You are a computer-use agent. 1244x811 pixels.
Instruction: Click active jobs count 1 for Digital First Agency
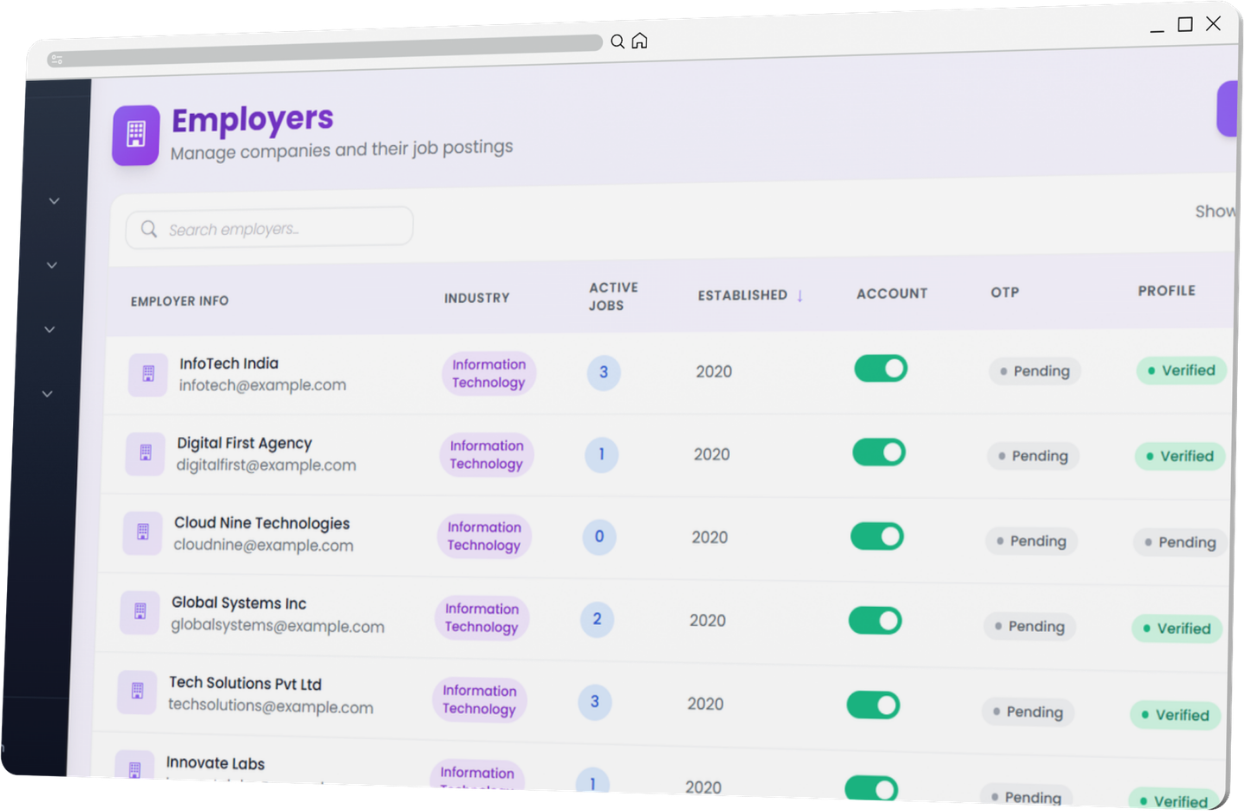pyautogui.click(x=602, y=454)
